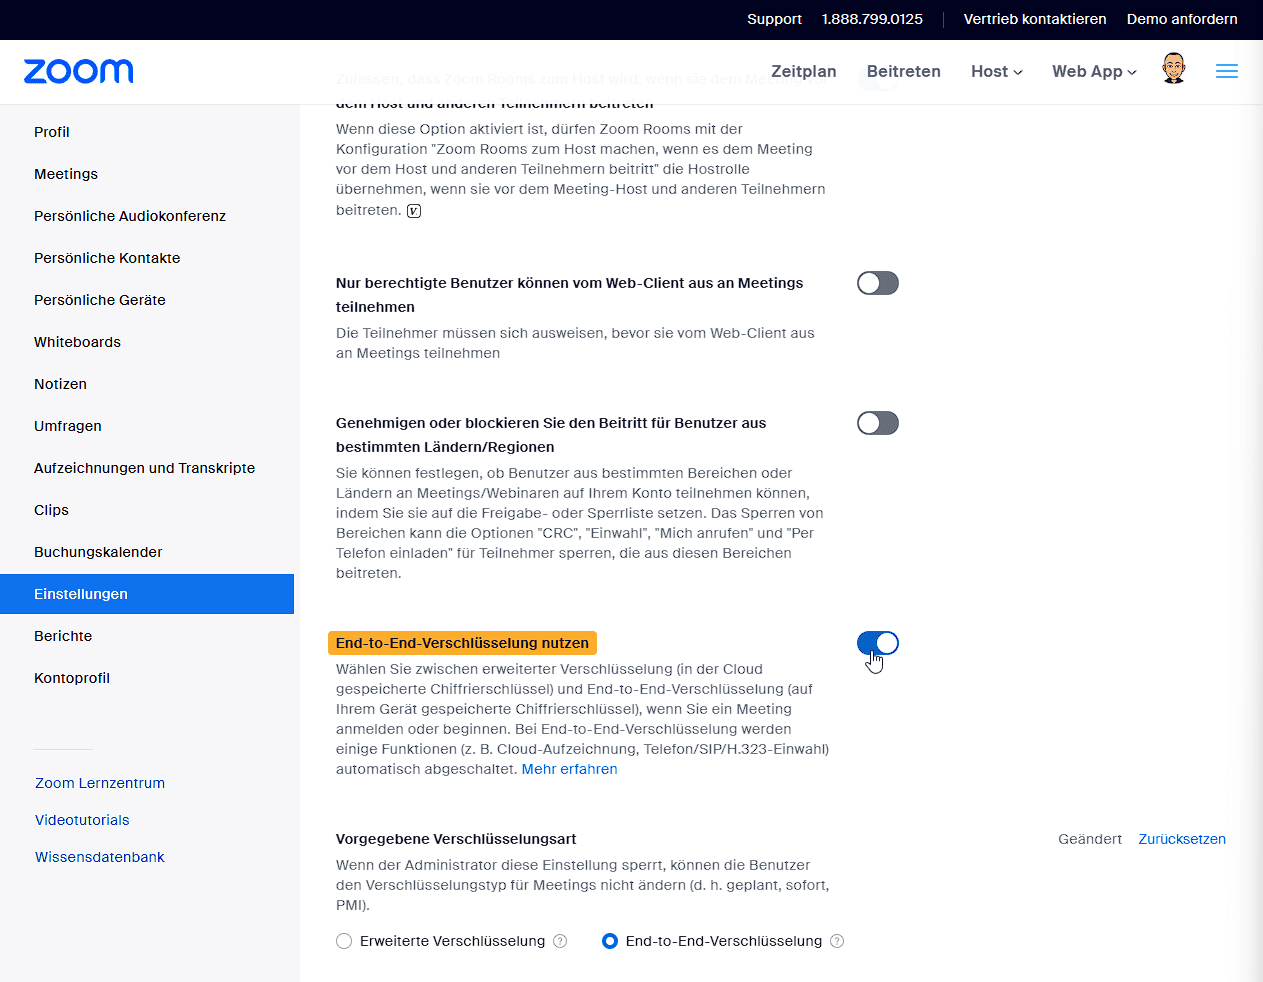The image size is (1263, 982).
Task: Open the user profile avatar
Action: coord(1174,69)
